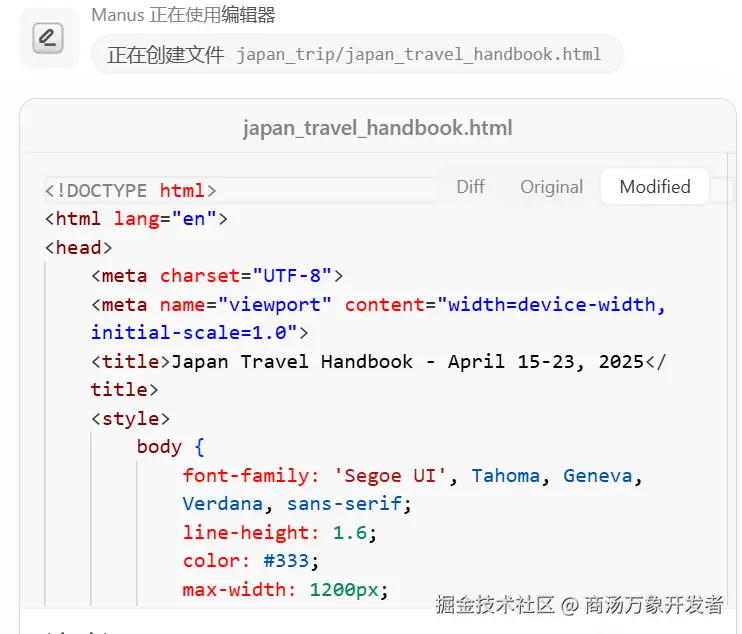Click the japan_travel_handbook.html title header
Image resolution: width=742 pixels, height=634 pixels.
tap(378, 128)
